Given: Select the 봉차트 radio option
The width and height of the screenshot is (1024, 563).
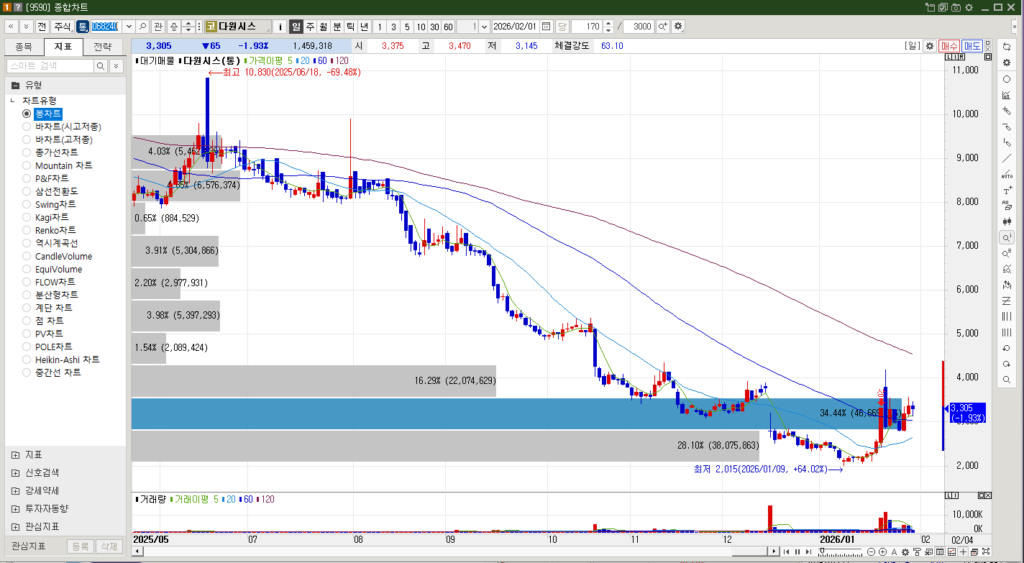Looking at the screenshot, I should (27, 114).
